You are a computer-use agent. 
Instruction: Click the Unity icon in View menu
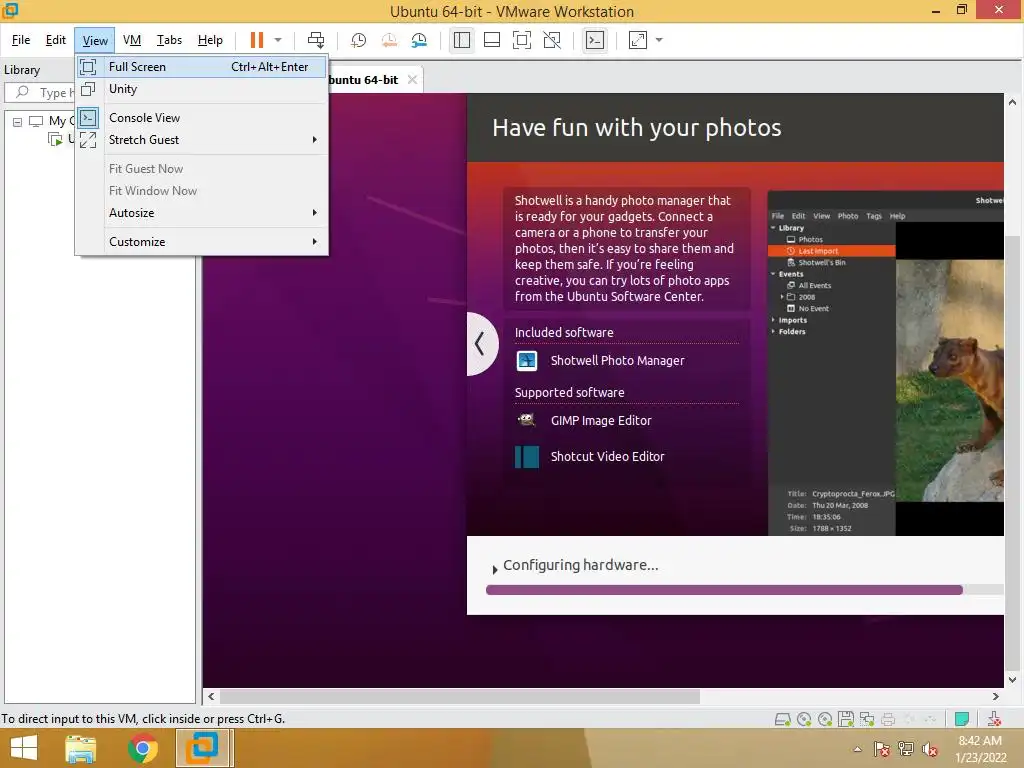tap(88, 89)
